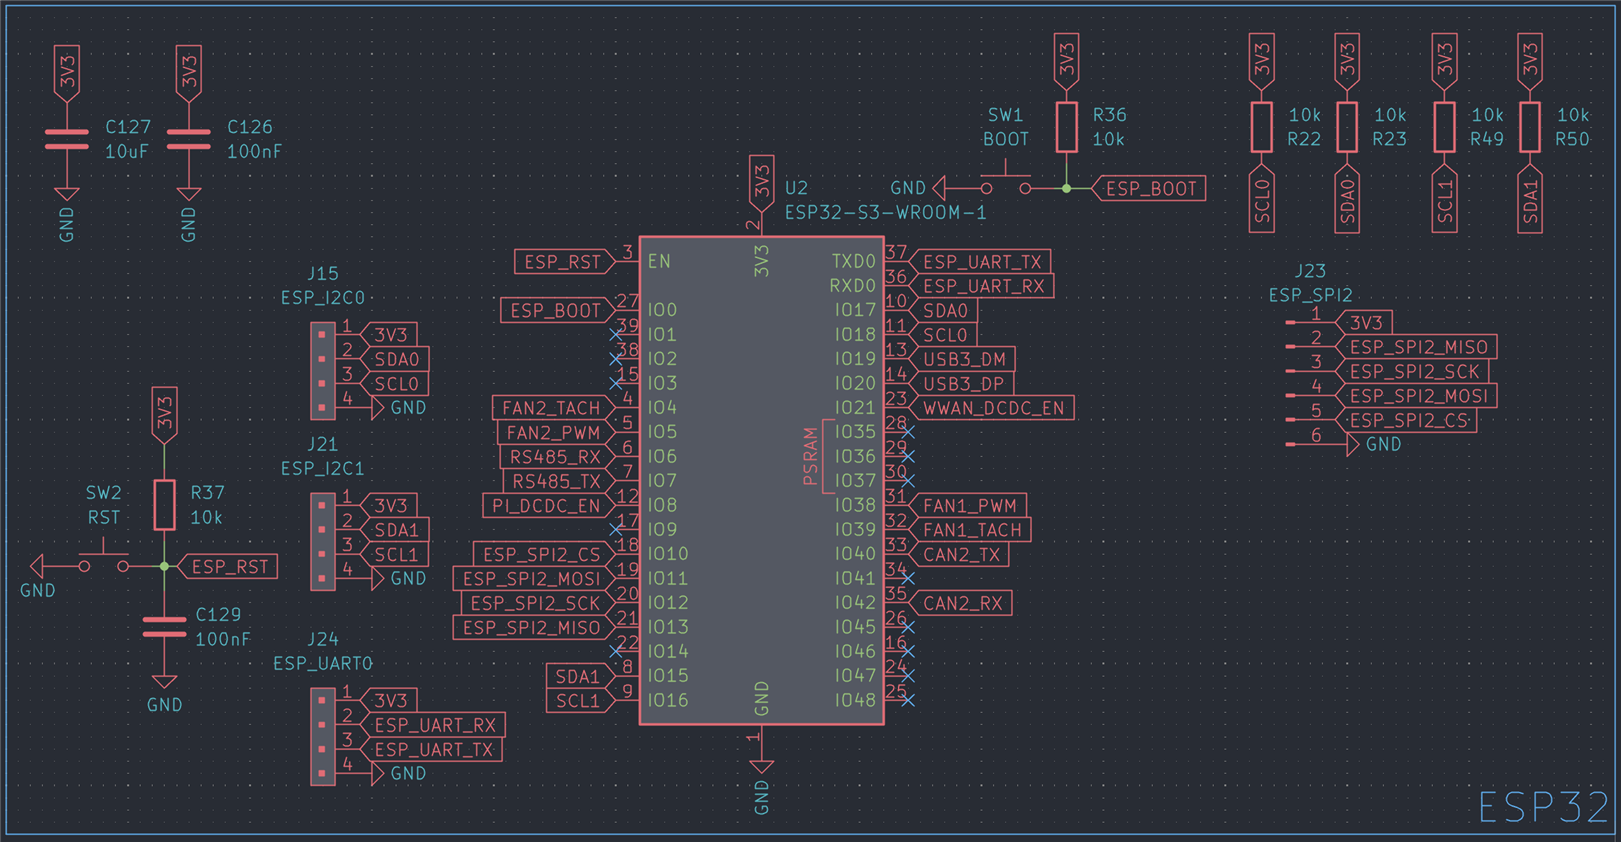Click the SW1 BOOT switch symbol
This screenshot has width=1621, height=842.
[x=1005, y=182]
